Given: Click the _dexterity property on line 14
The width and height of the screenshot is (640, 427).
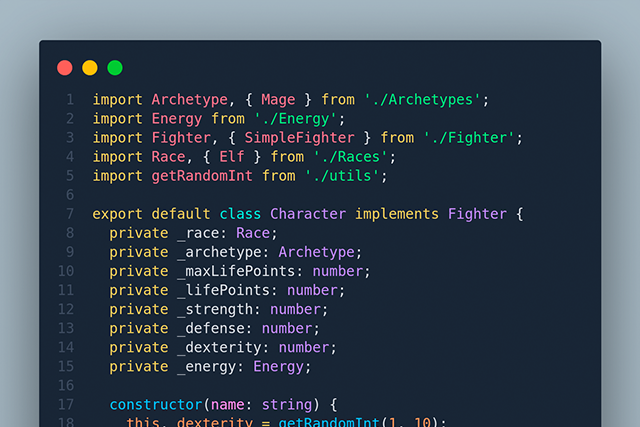Looking at the screenshot, I should click(x=219, y=347).
